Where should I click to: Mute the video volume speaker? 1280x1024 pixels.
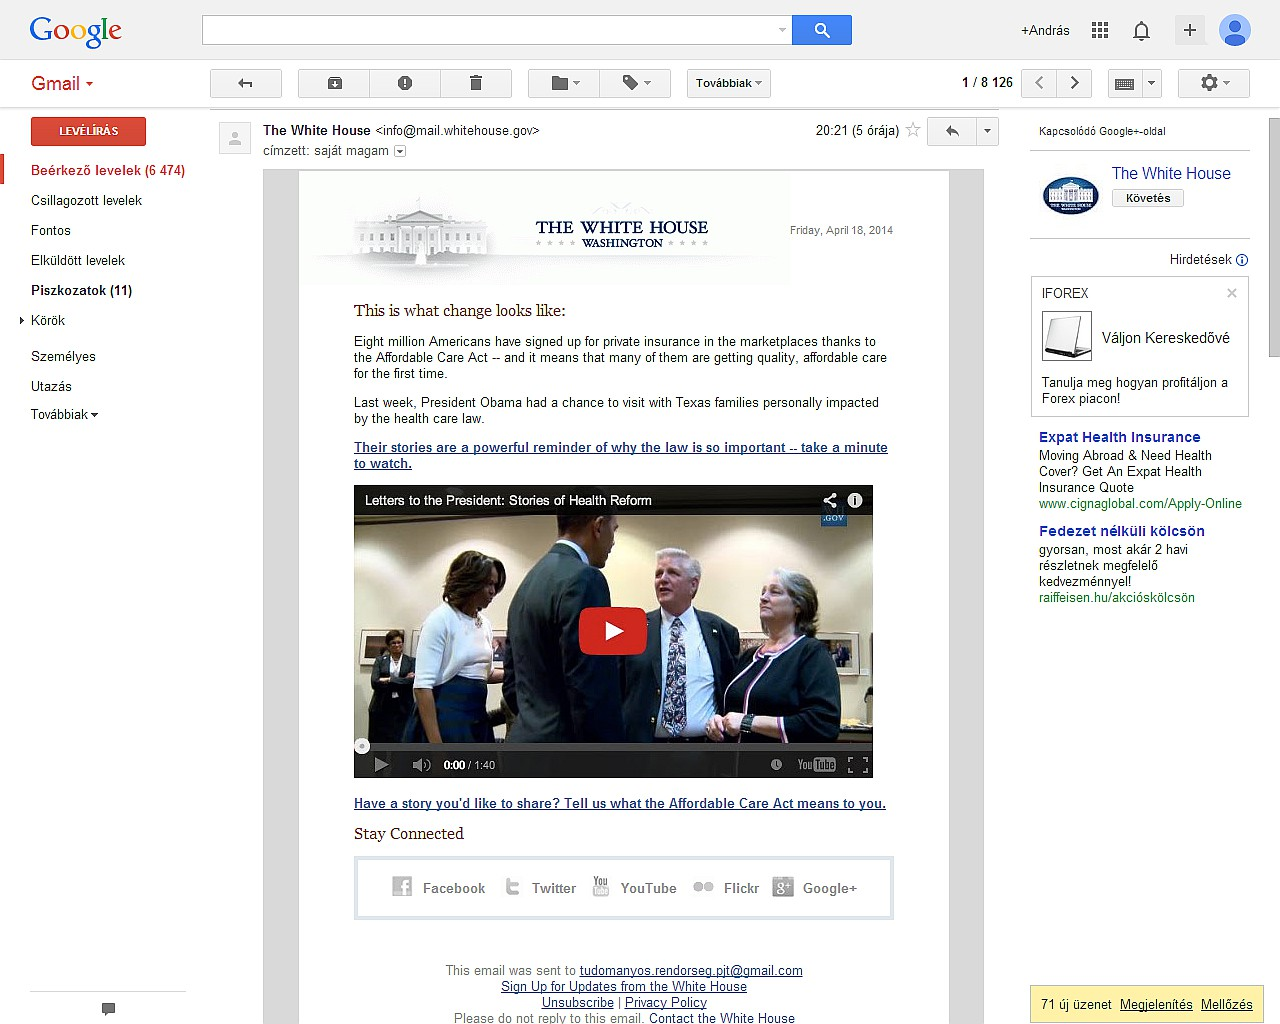coord(421,765)
